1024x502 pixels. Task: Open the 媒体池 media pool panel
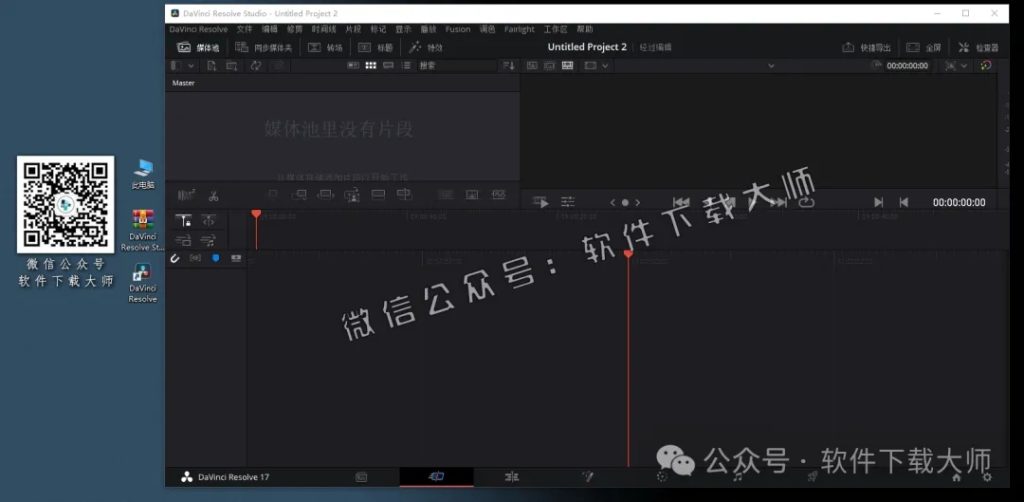(x=199, y=48)
